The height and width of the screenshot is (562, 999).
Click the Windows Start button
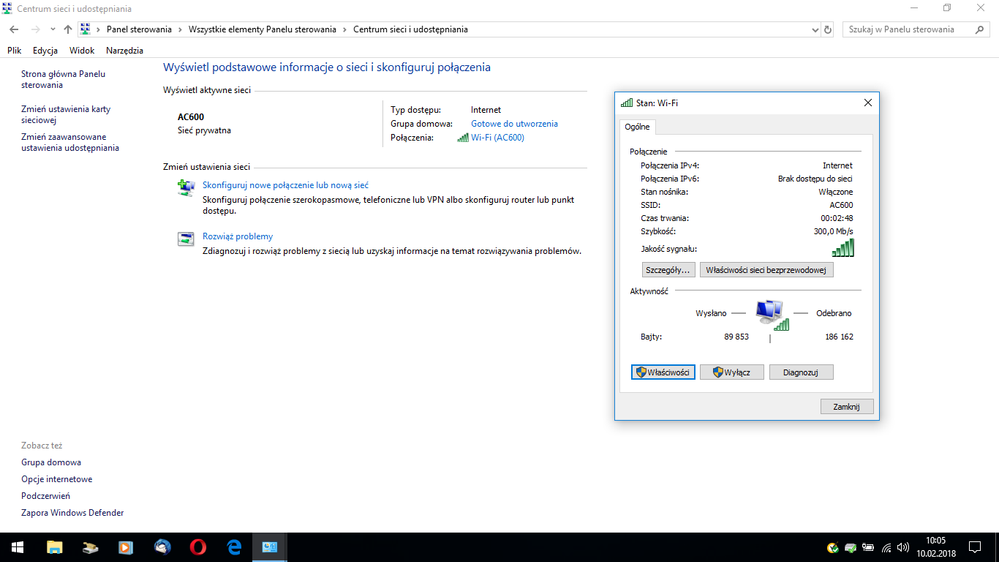click(17, 547)
